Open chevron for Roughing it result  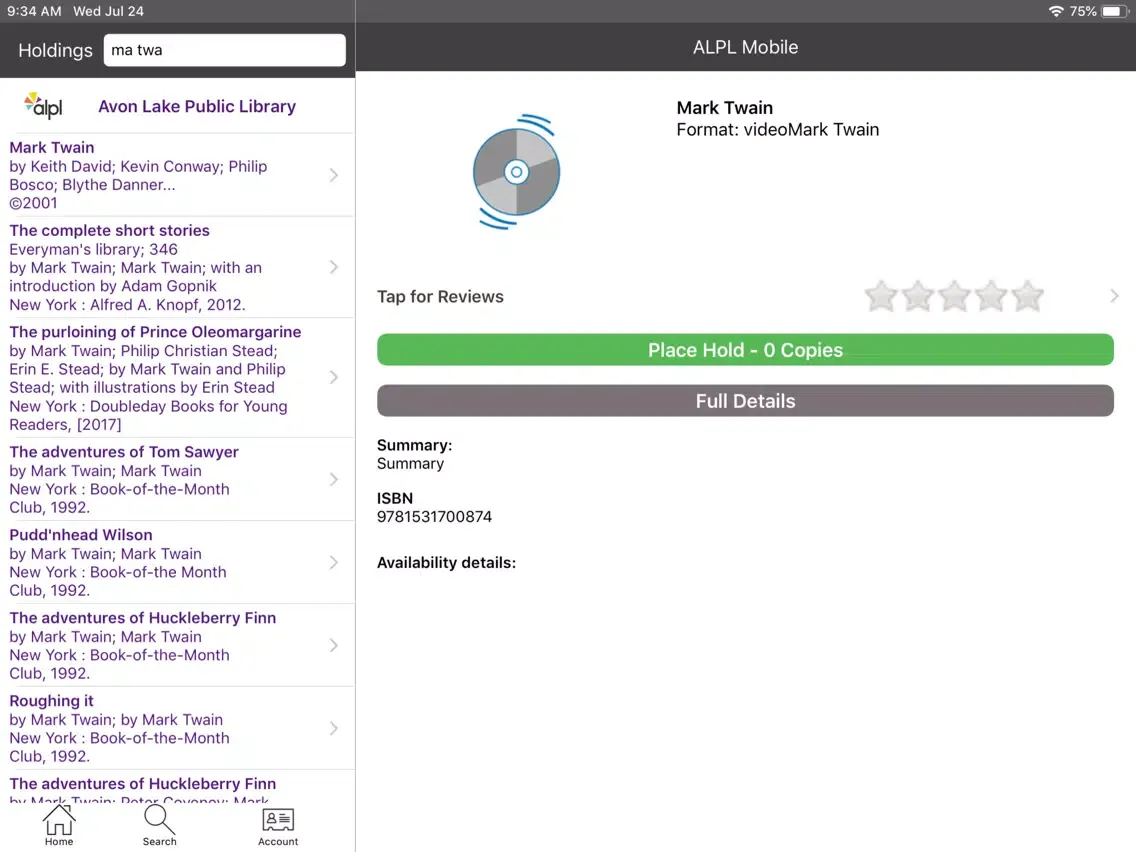click(334, 728)
